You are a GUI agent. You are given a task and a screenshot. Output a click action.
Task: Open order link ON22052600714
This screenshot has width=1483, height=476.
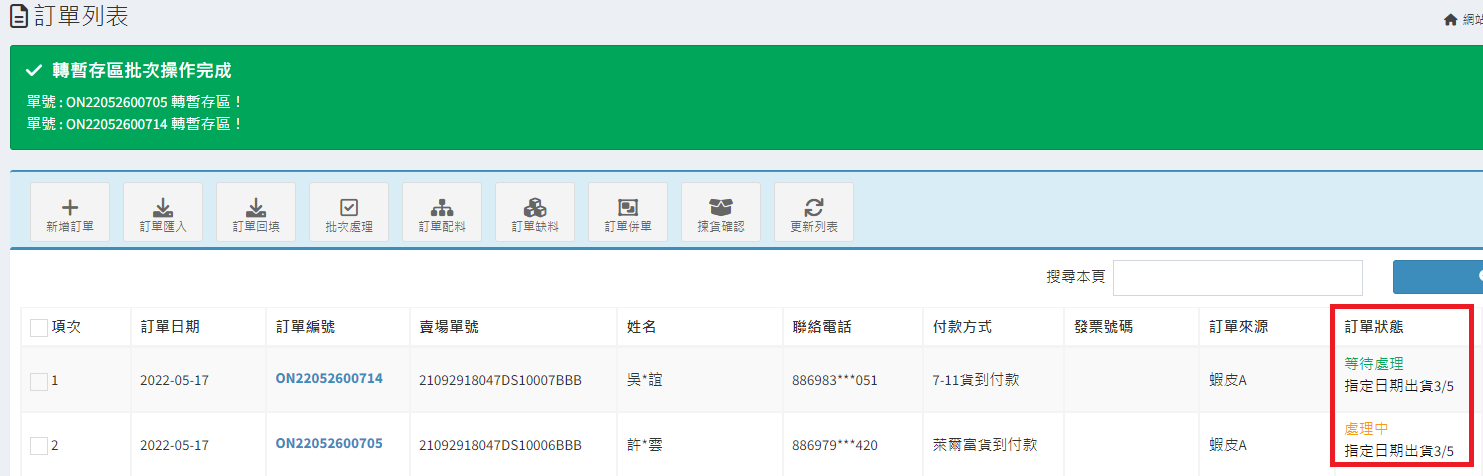[x=329, y=378]
